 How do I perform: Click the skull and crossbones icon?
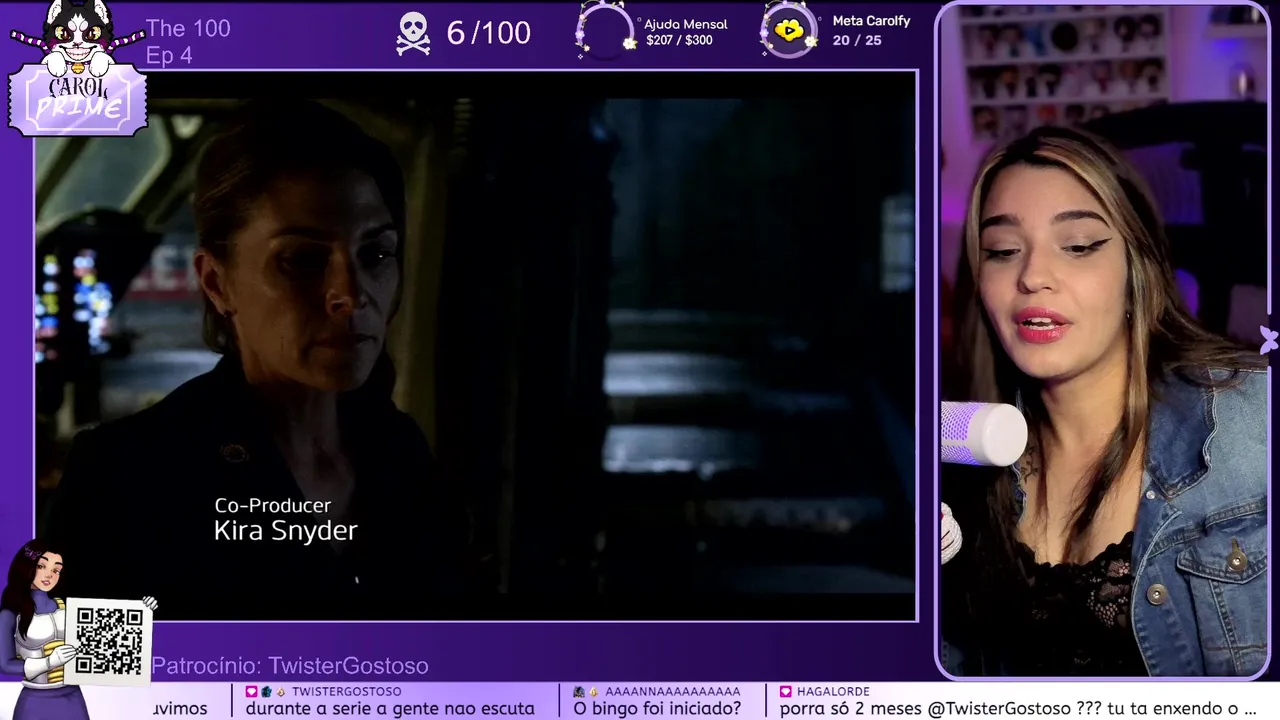point(413,34)
